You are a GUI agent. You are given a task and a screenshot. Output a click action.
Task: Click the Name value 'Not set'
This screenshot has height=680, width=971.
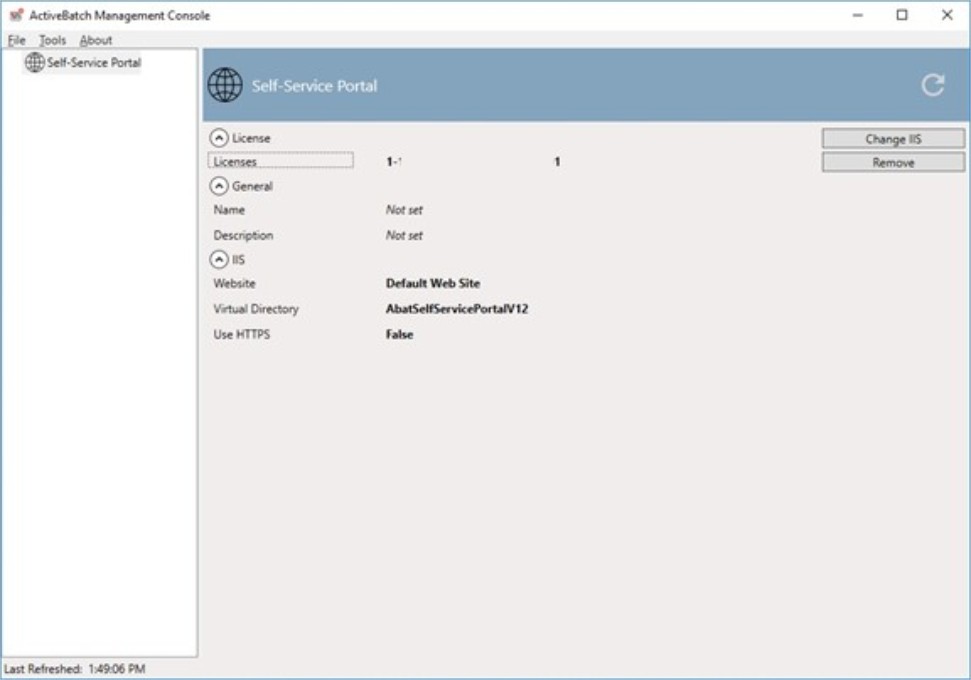coord(404,210)
